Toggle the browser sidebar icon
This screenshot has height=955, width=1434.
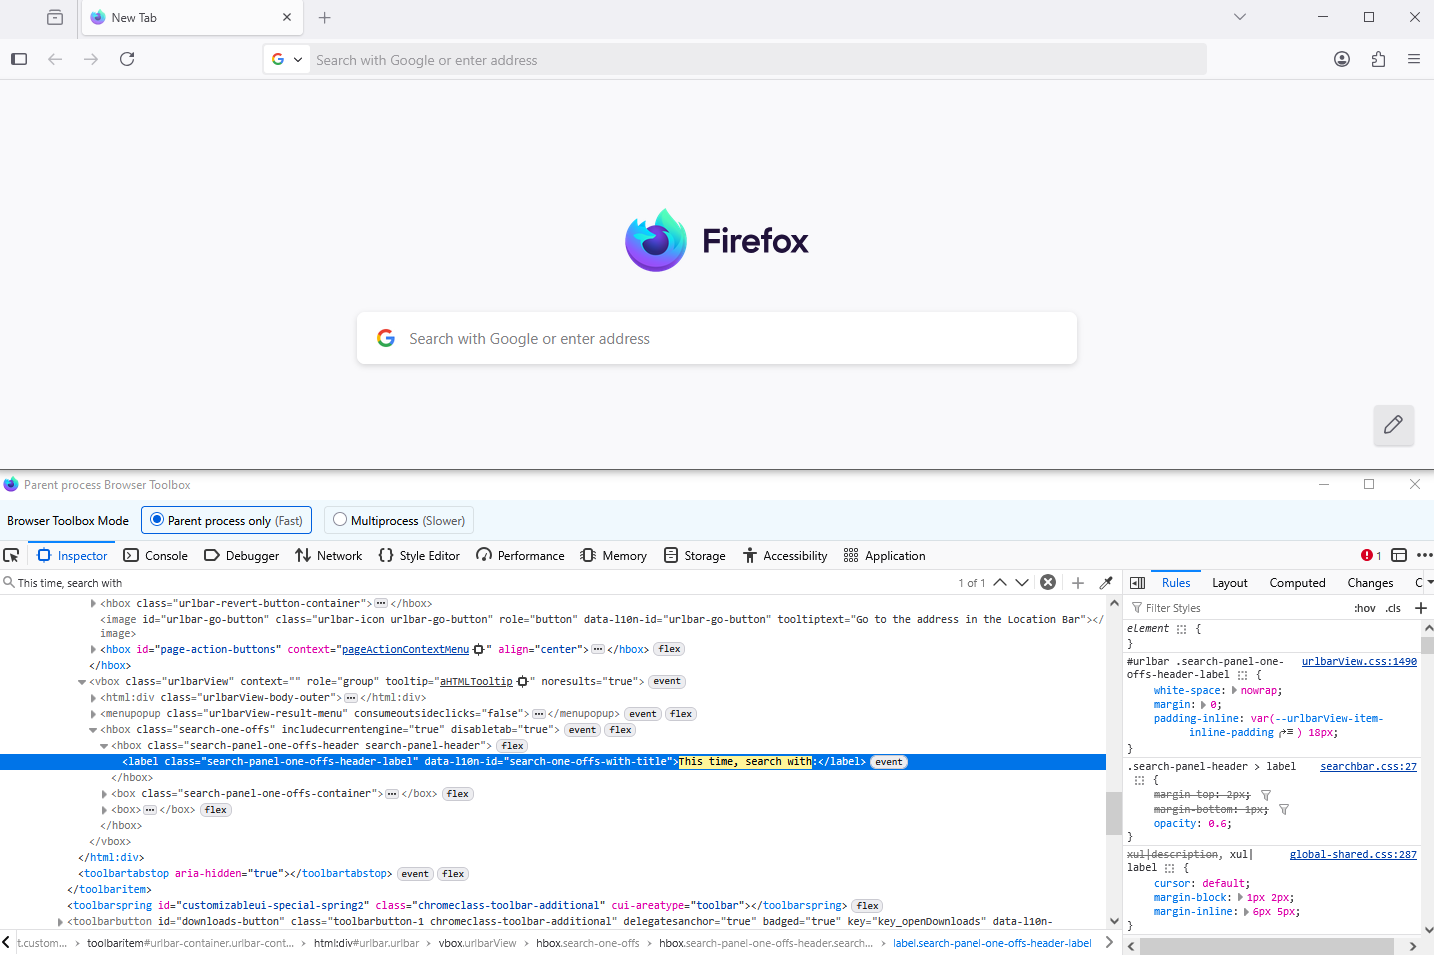pyautogui.click(x=19, y=59)
